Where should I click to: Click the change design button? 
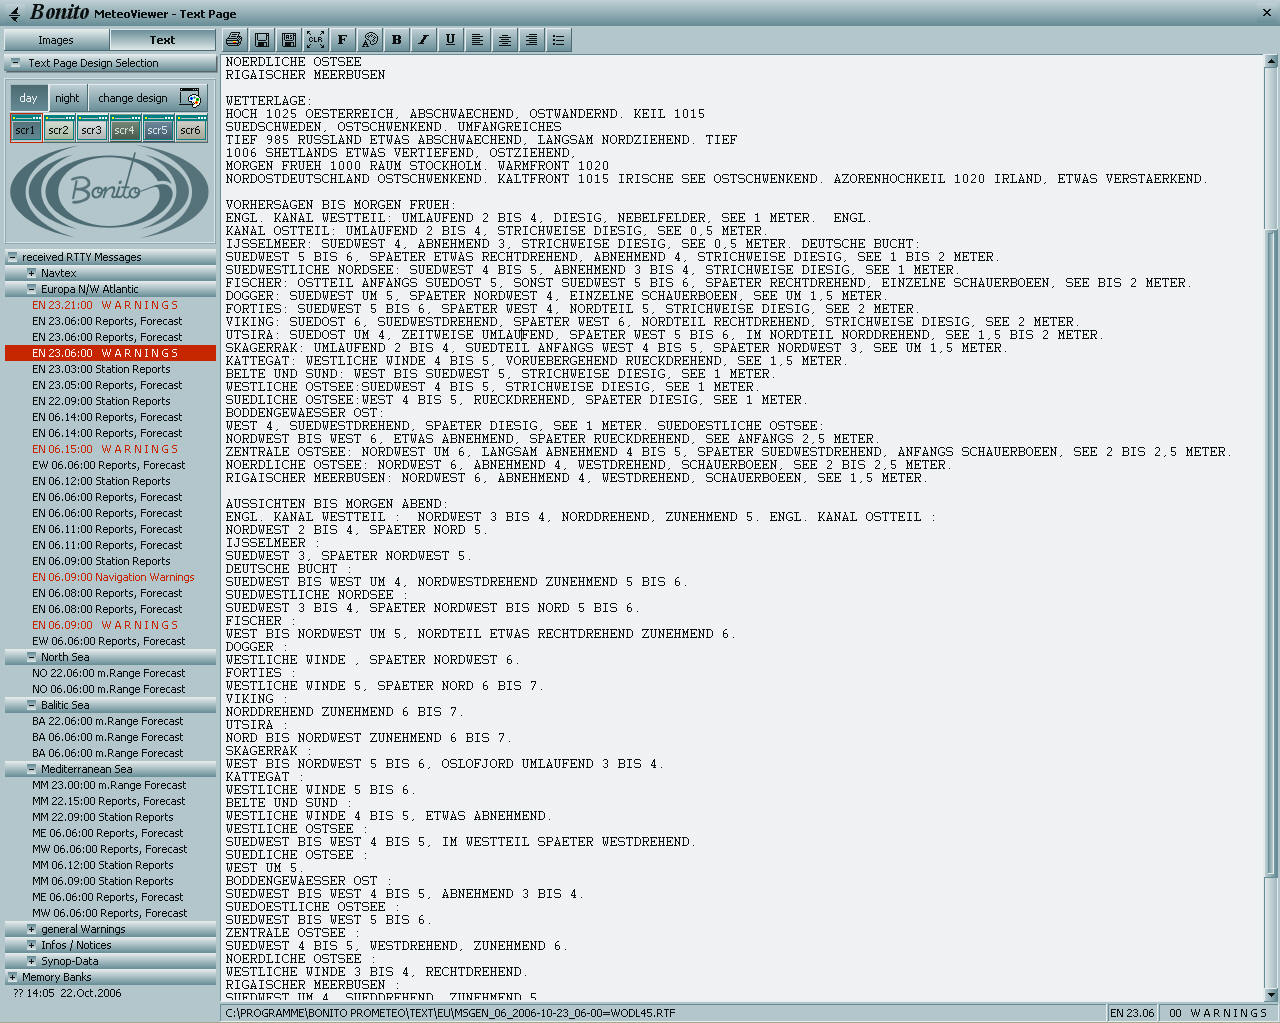point(133,98)
